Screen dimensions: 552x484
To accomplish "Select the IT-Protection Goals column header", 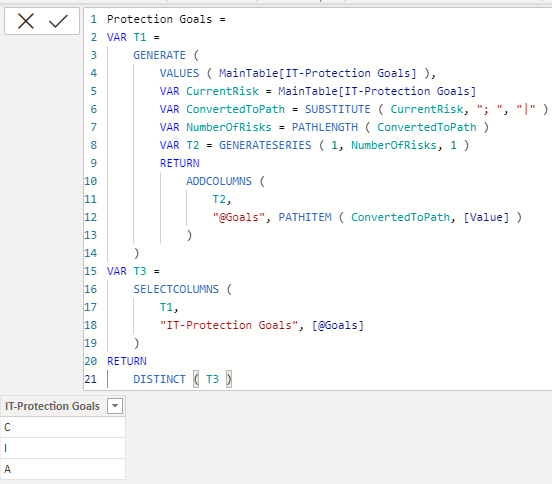I will [x=63, y=406].
